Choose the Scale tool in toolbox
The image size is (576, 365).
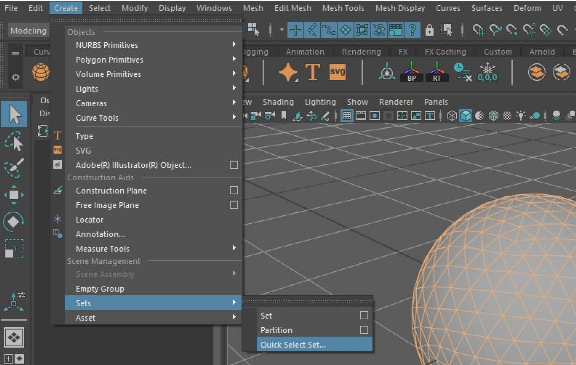[14, 249]
